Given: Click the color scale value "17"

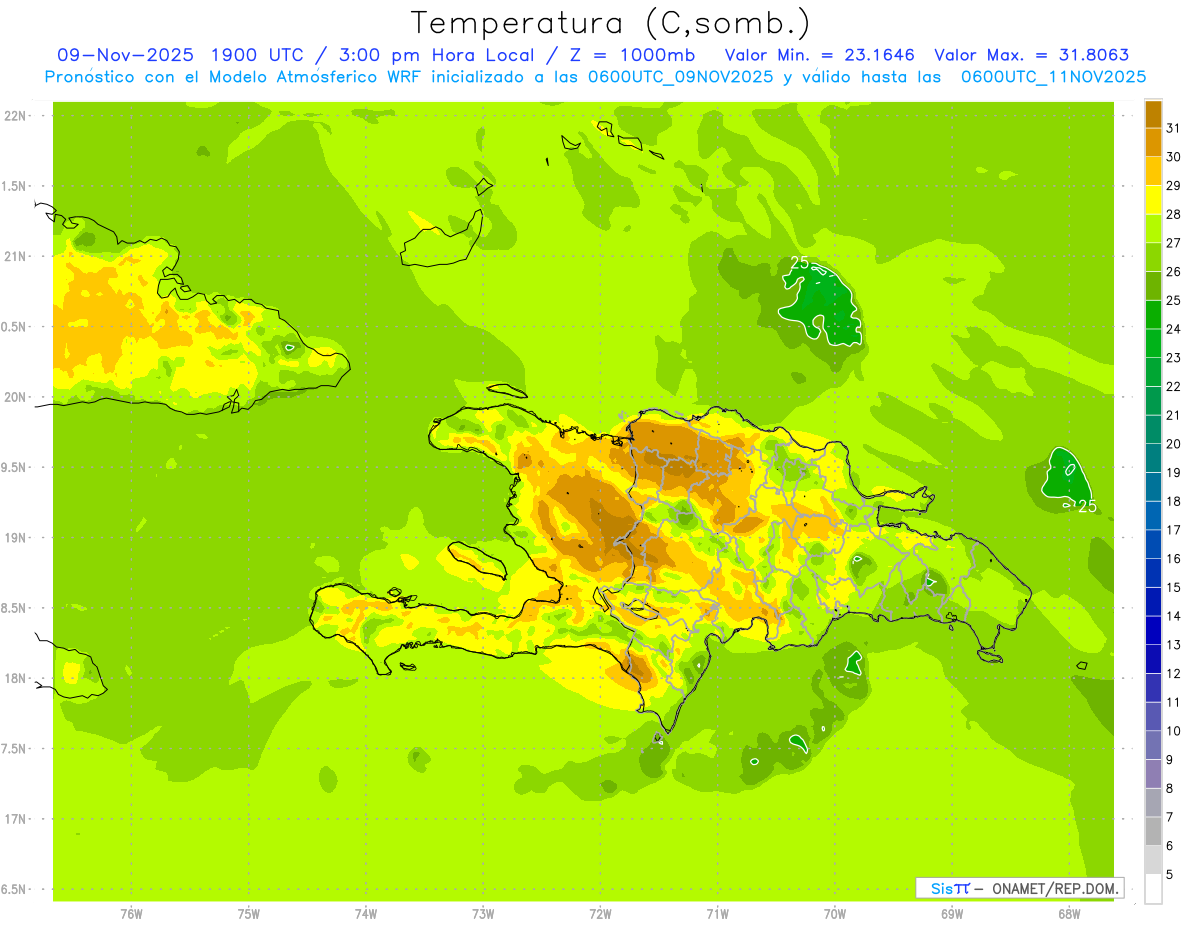Looking at the screenshot, I should tap(1173, 530).
